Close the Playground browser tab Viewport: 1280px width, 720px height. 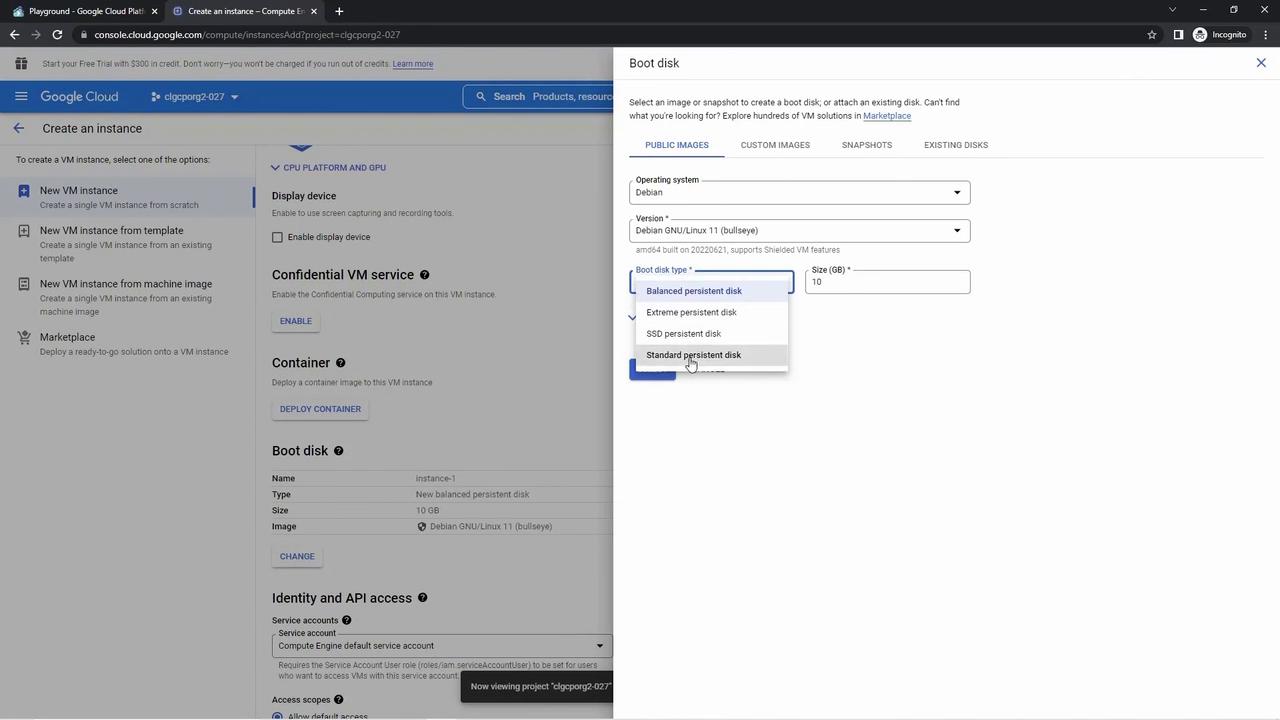(x=154, y=11)
